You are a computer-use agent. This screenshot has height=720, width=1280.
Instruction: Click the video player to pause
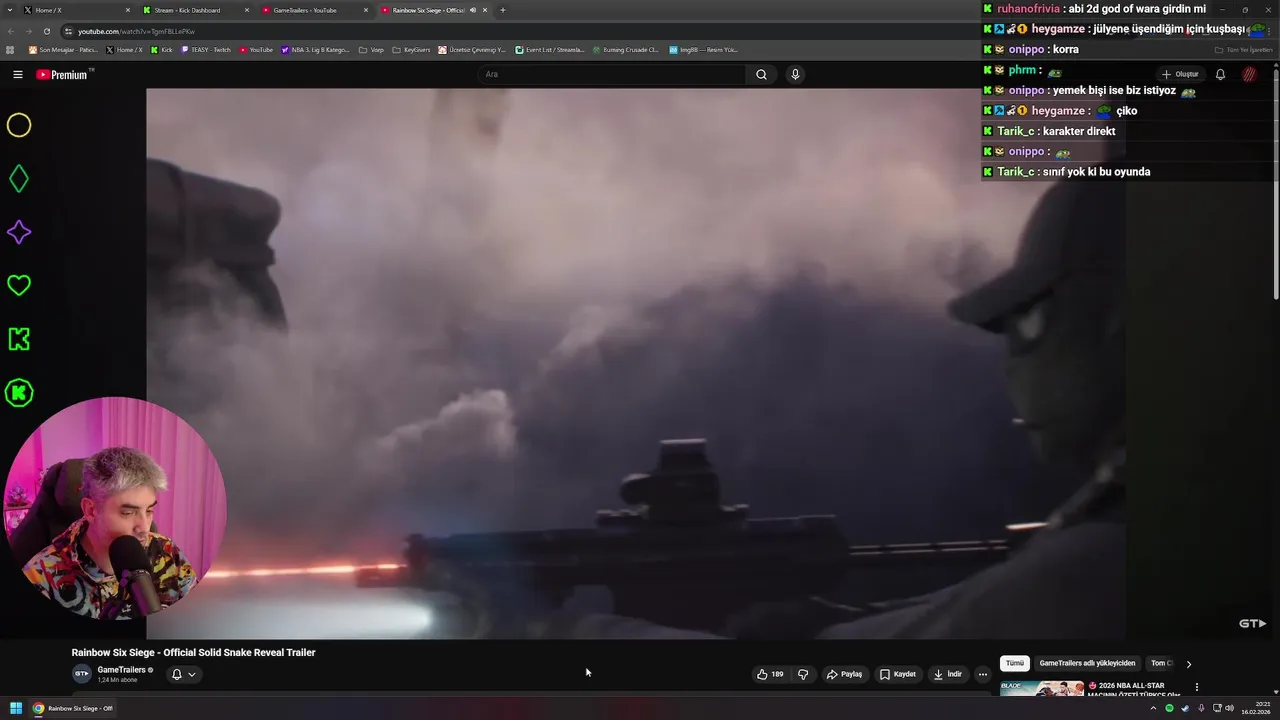[x=636, y=363]
